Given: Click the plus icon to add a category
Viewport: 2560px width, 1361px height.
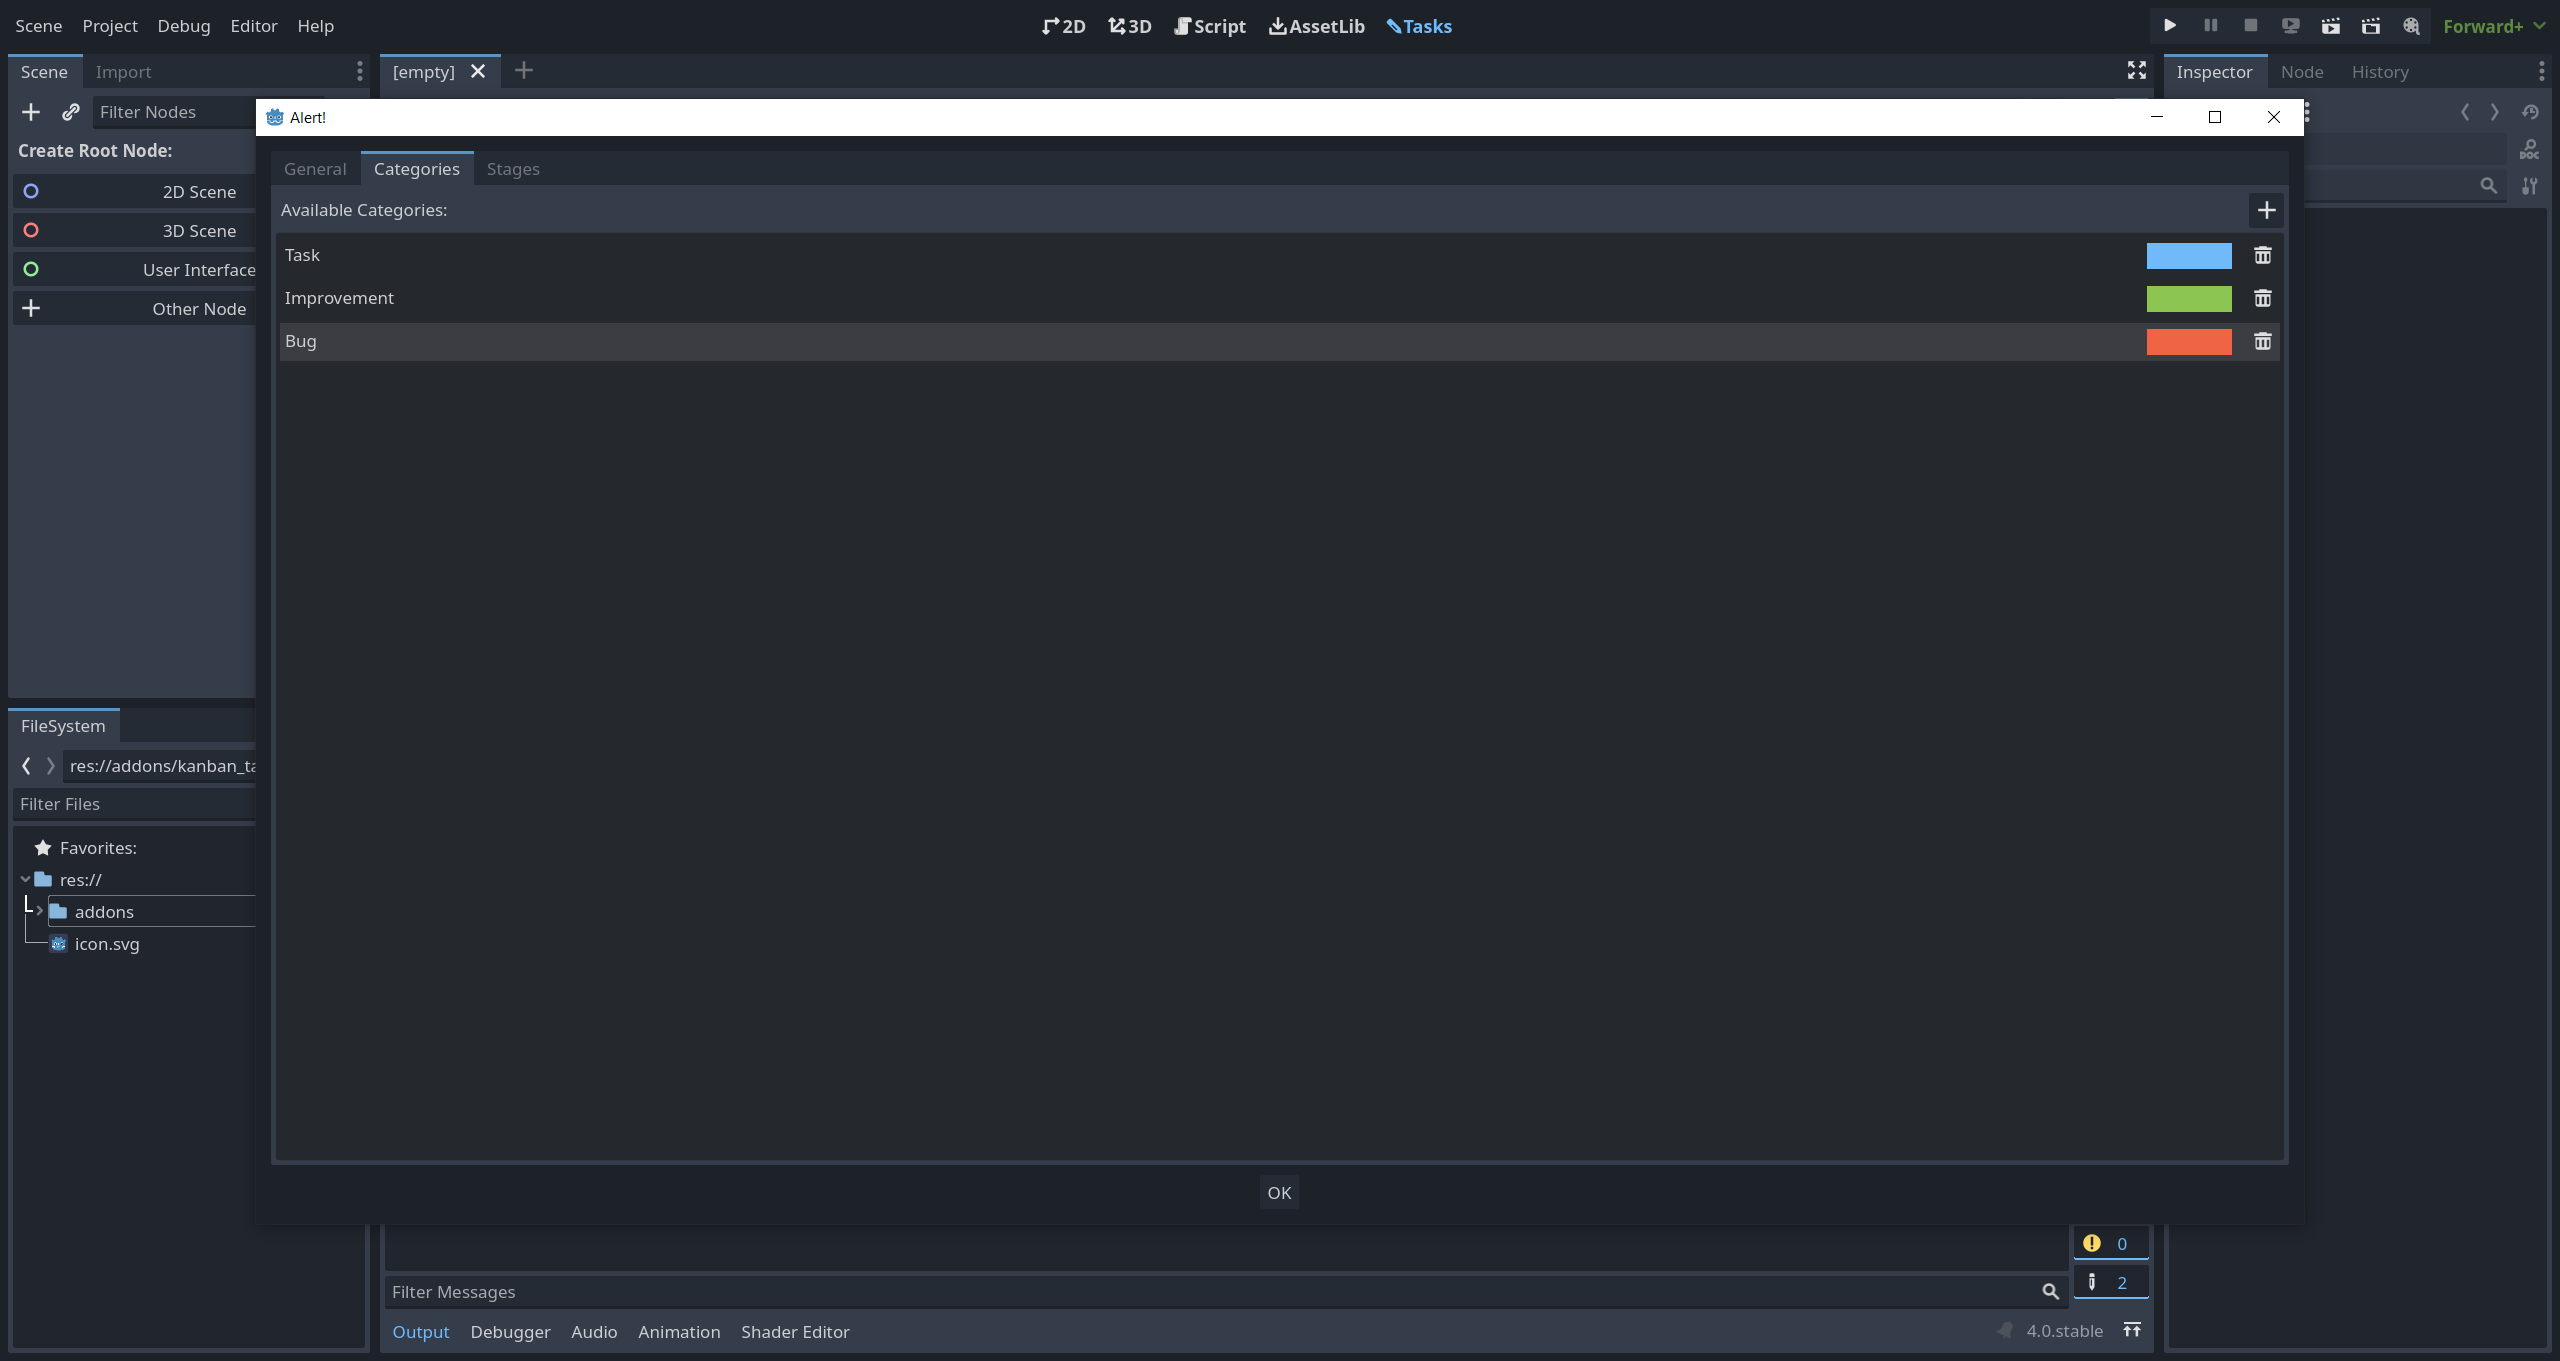Looking at the screenshot, I should point(2266,210).
